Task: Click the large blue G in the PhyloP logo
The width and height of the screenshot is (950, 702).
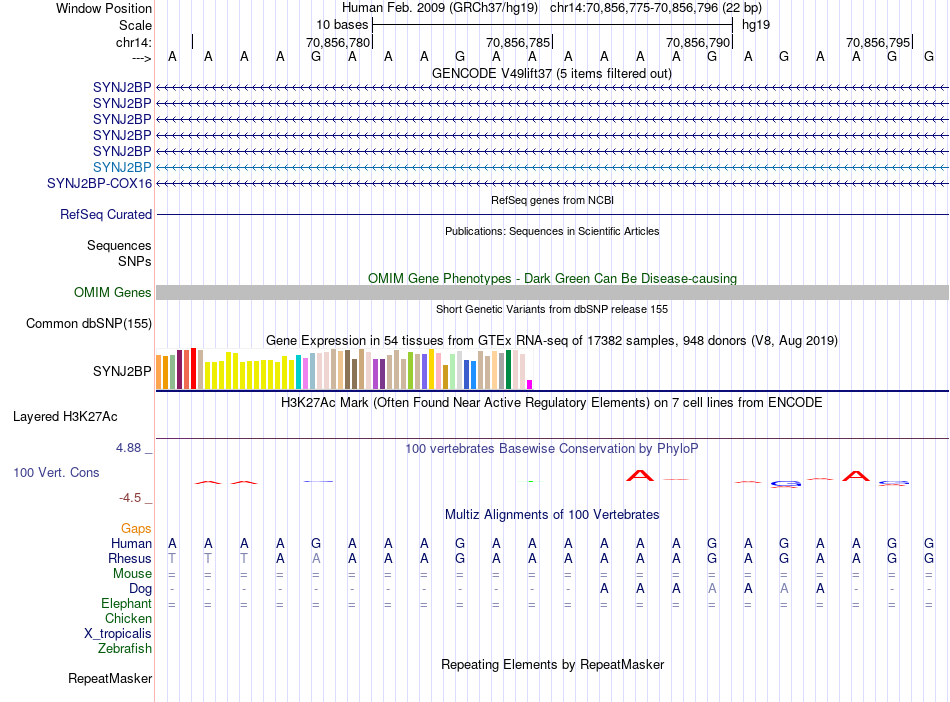Action: pyautogui.click(x=785, y=484)
